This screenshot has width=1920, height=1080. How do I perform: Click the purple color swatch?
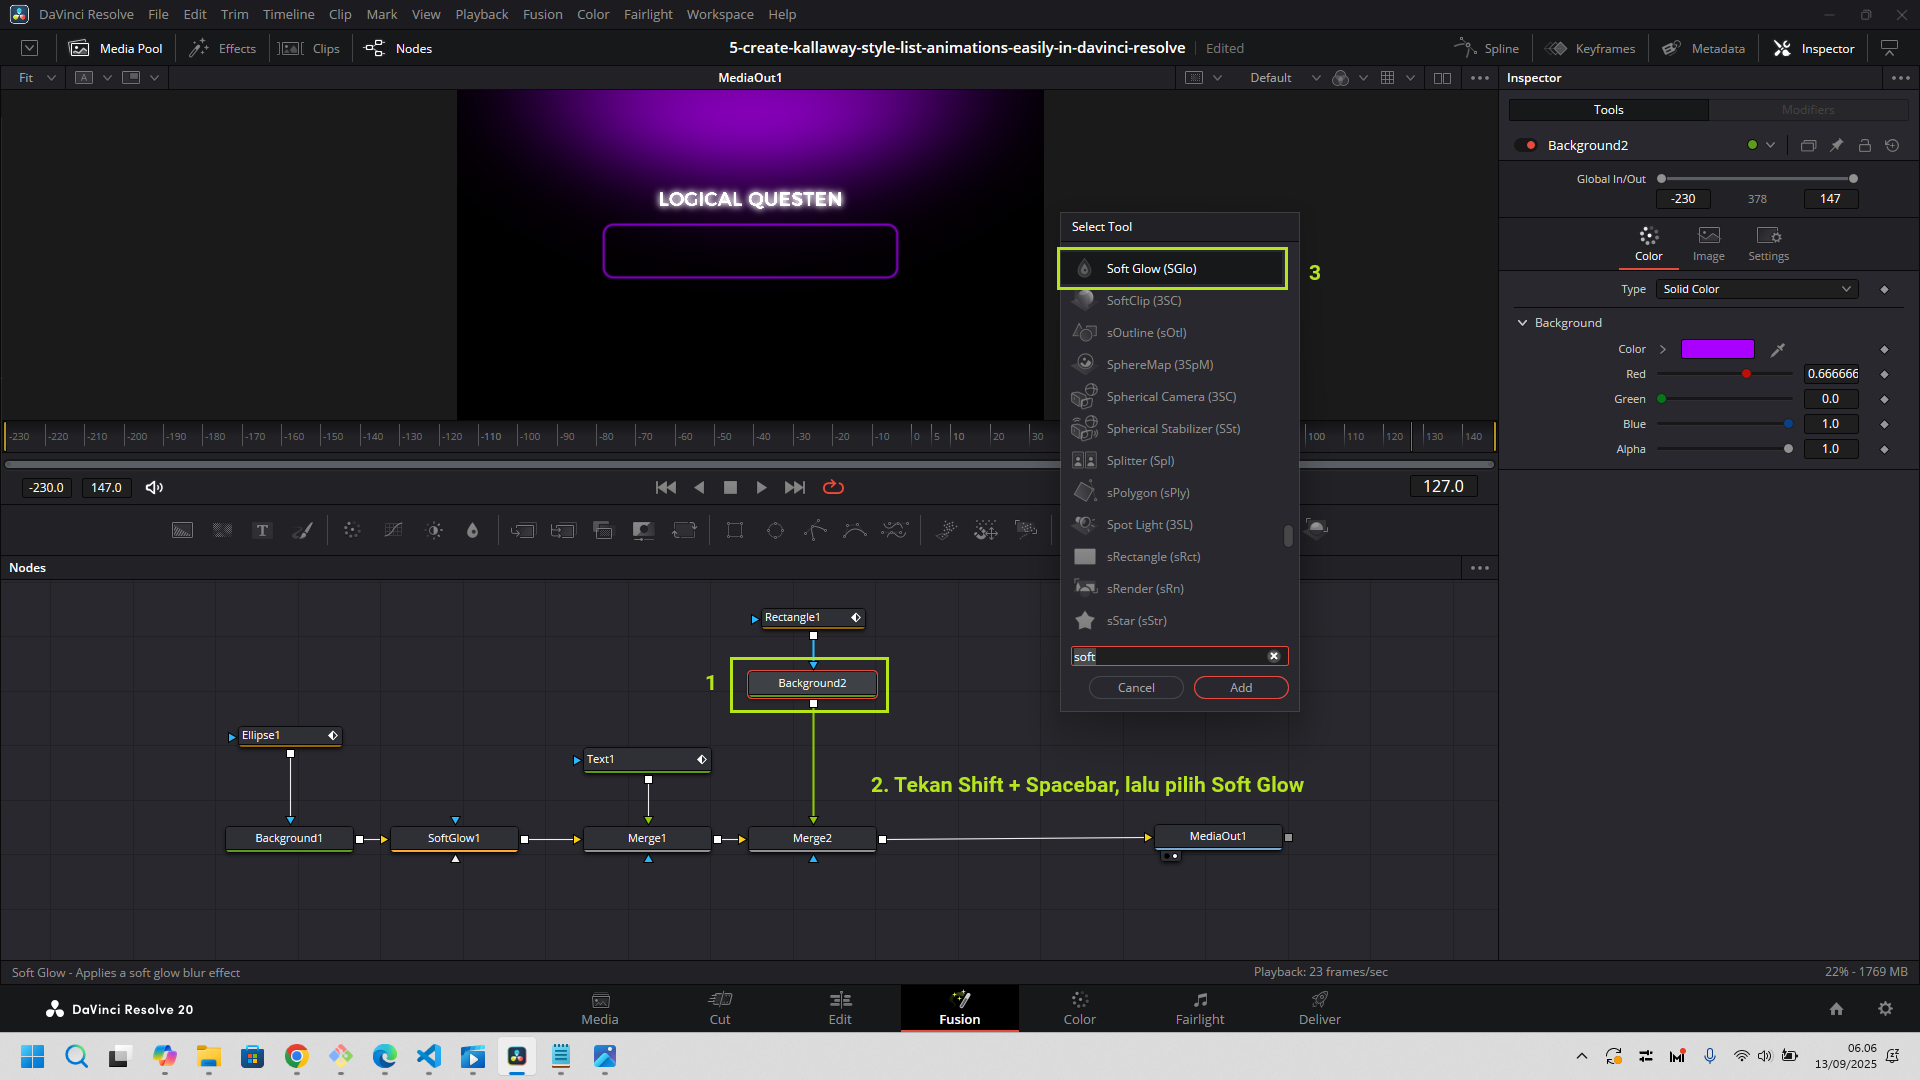(x=1717, y=349)
